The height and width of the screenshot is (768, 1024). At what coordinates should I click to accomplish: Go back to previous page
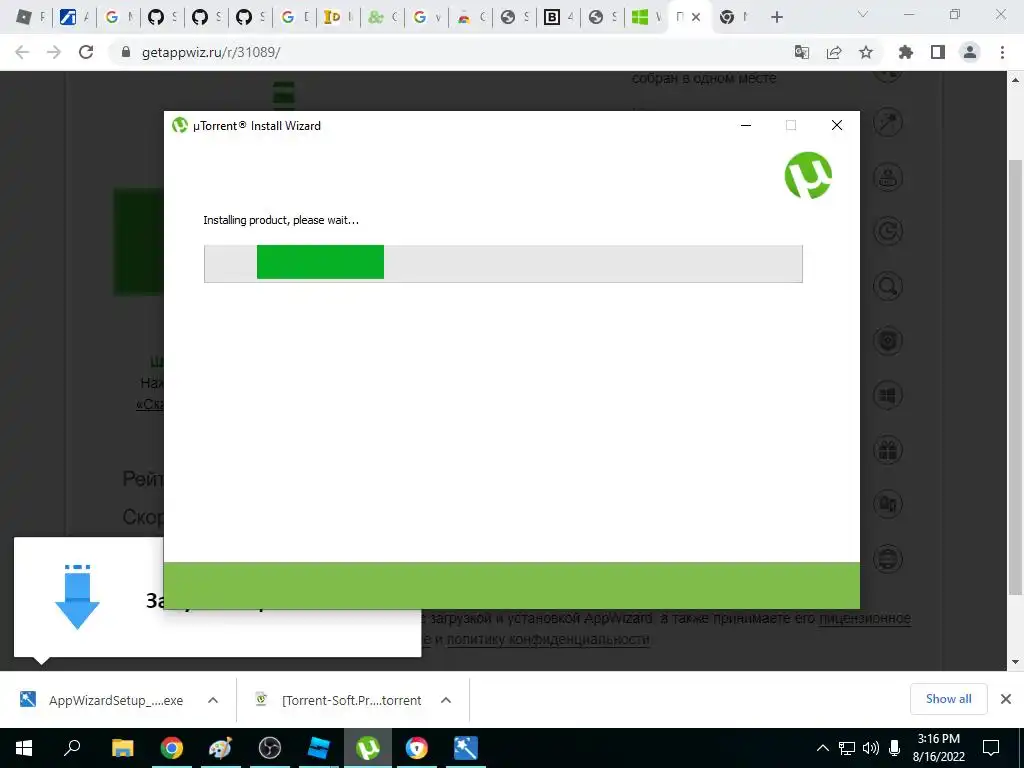pyautogui.click(x=22, y=52)
